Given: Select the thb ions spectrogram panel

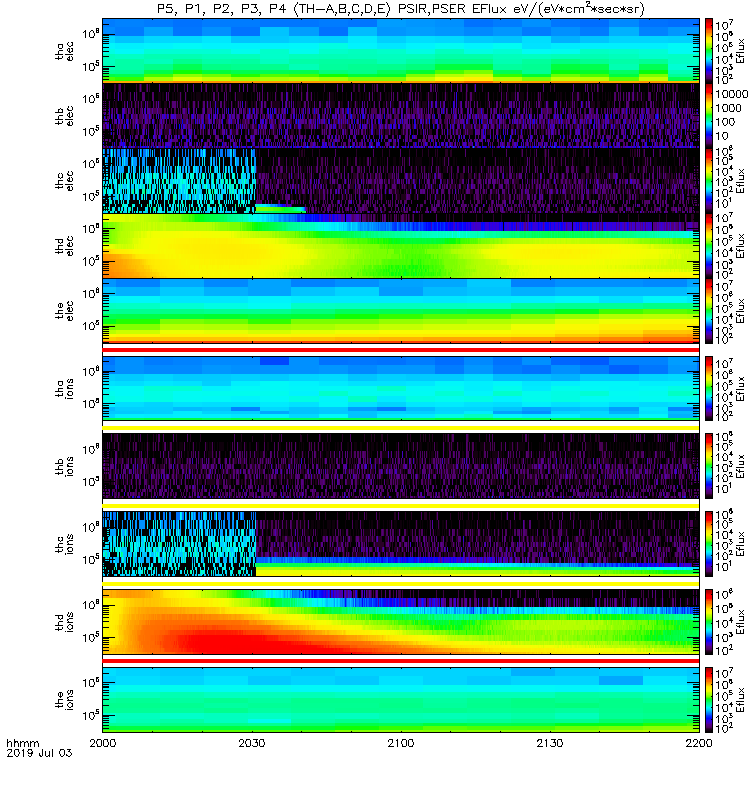Looking at the screenshot, I should click(x=401, y=466).
